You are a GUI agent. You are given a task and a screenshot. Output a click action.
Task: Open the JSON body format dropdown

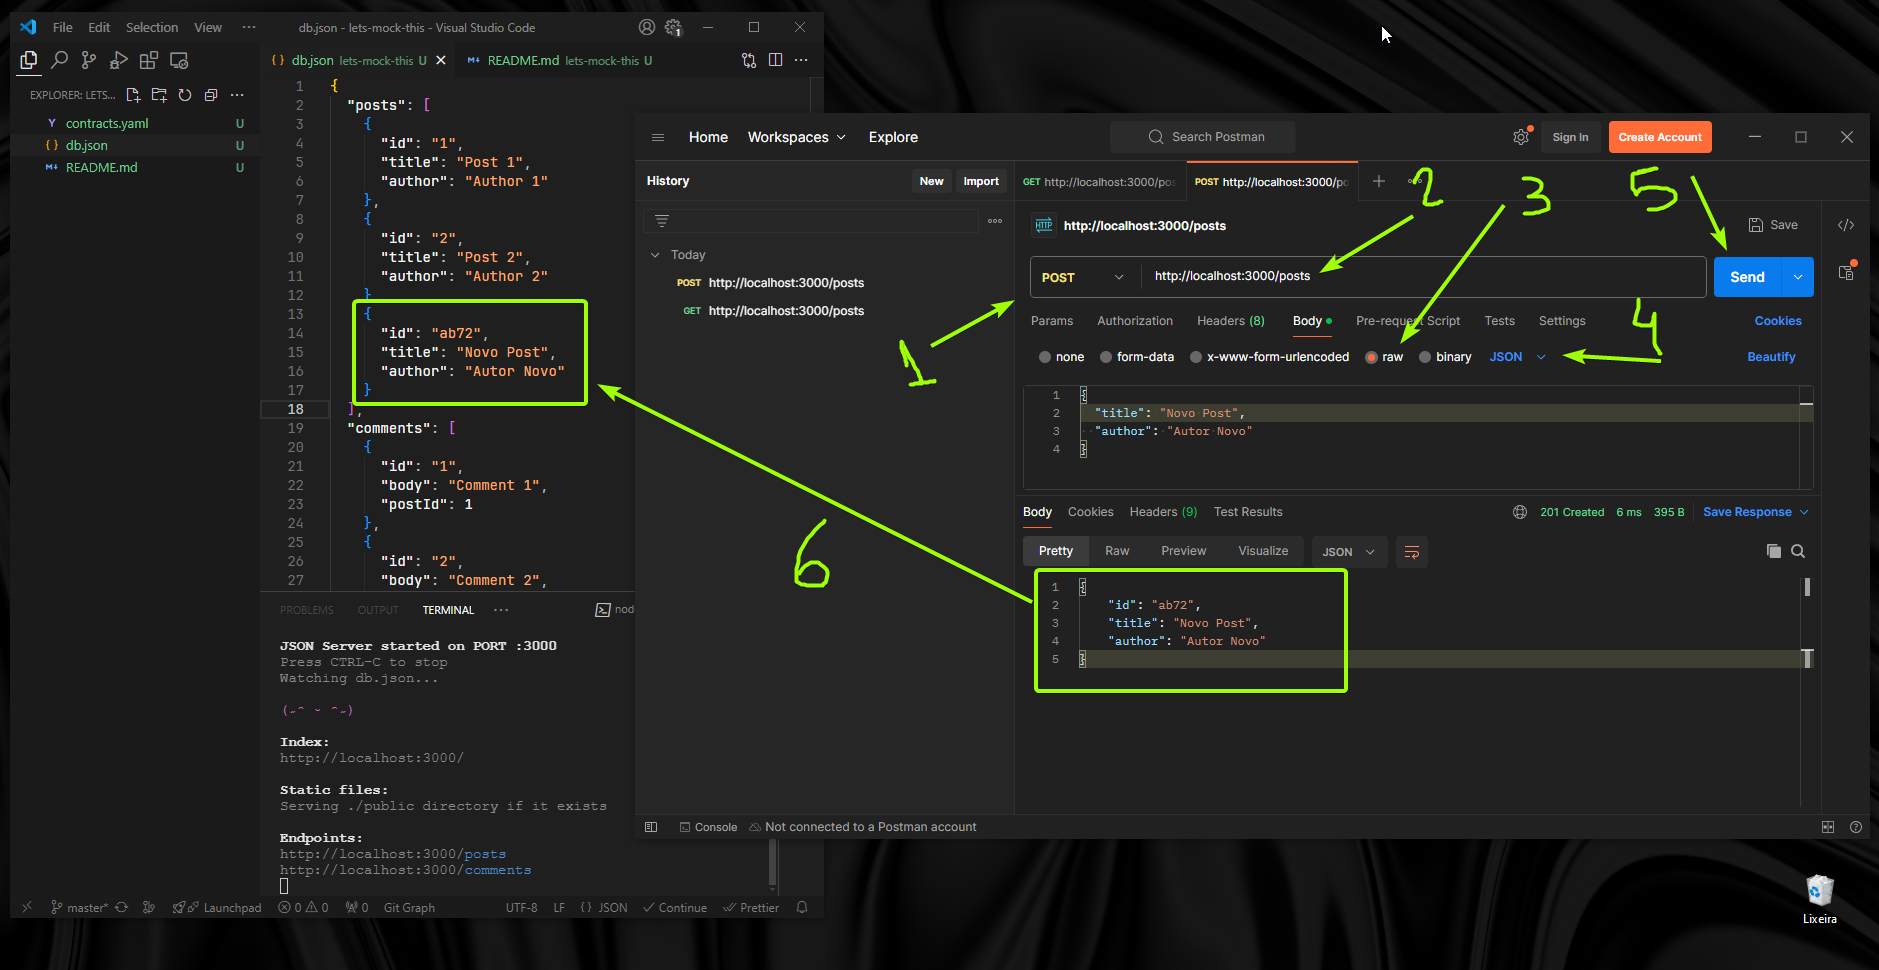(x=1517, y=357)
